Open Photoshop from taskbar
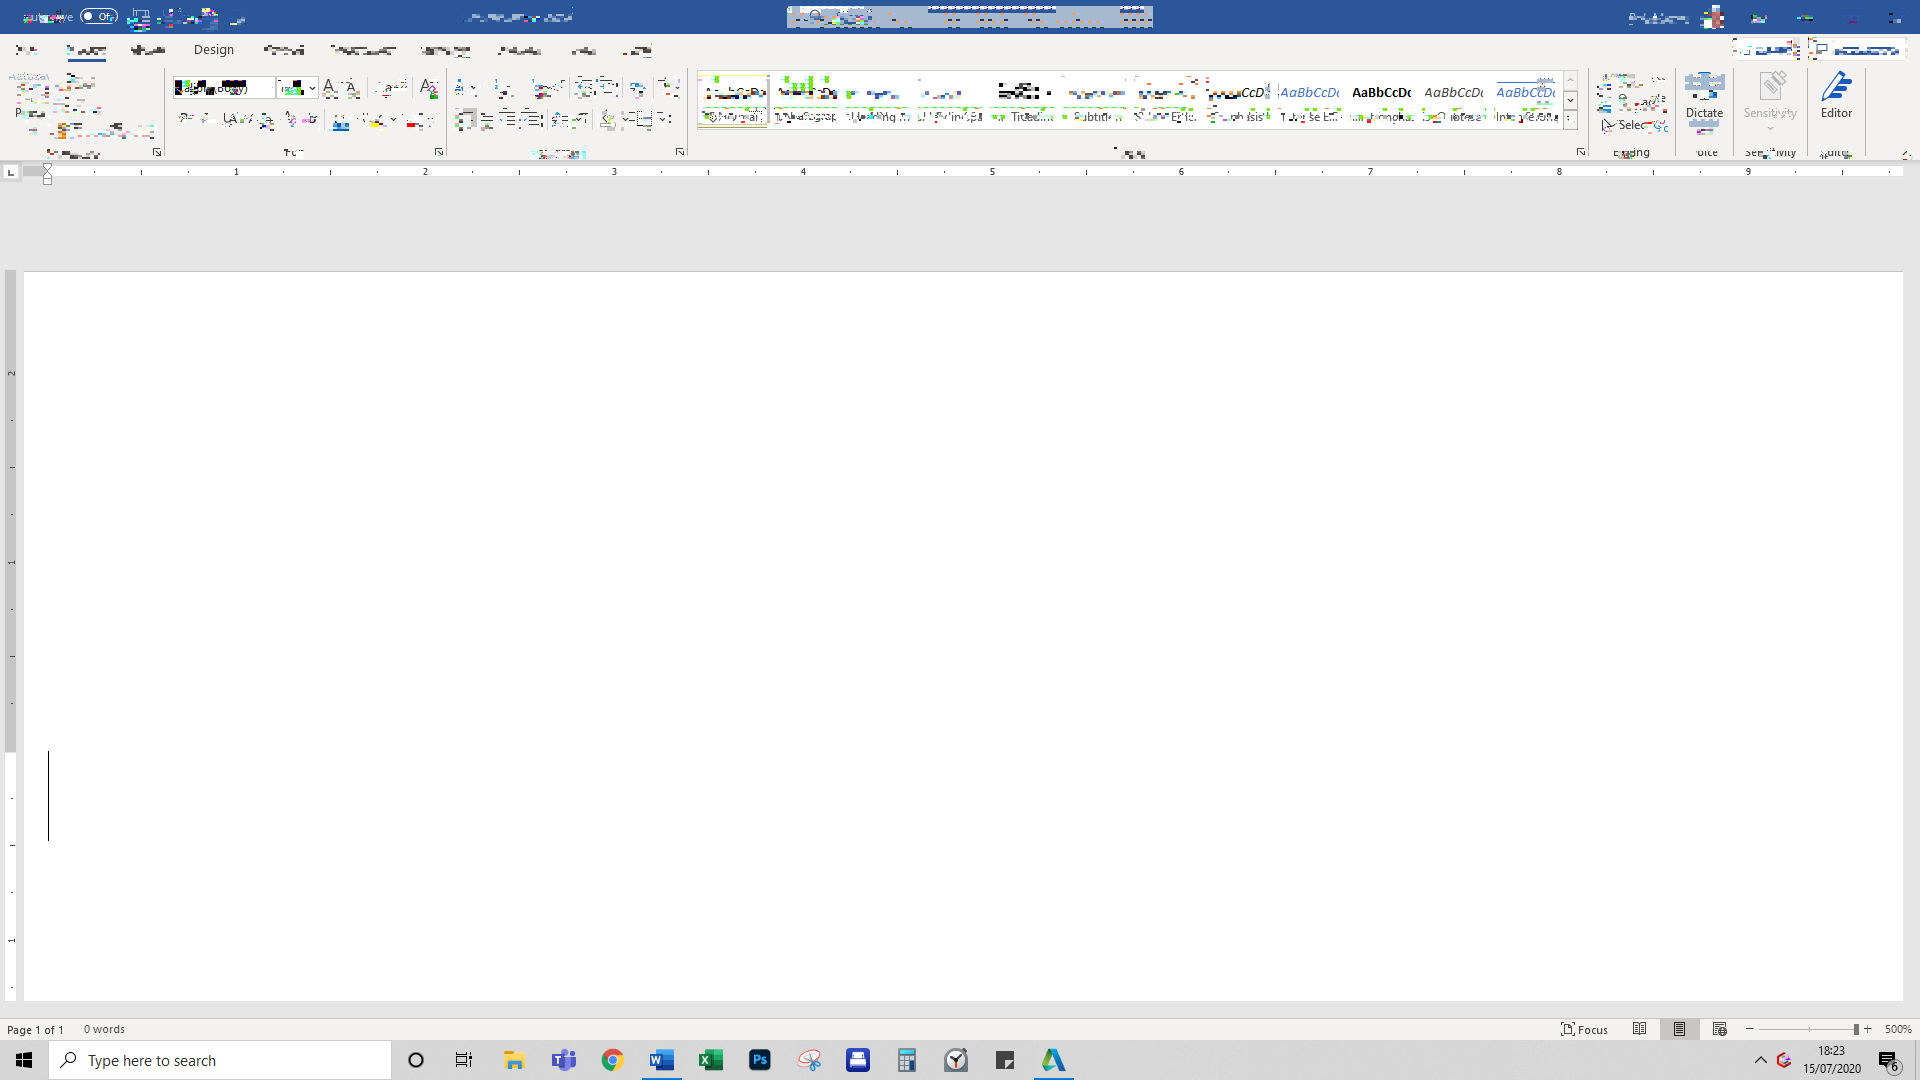Image resolution: width=1920 pixels, height=1080 pixels. [x=760, y=1060]
